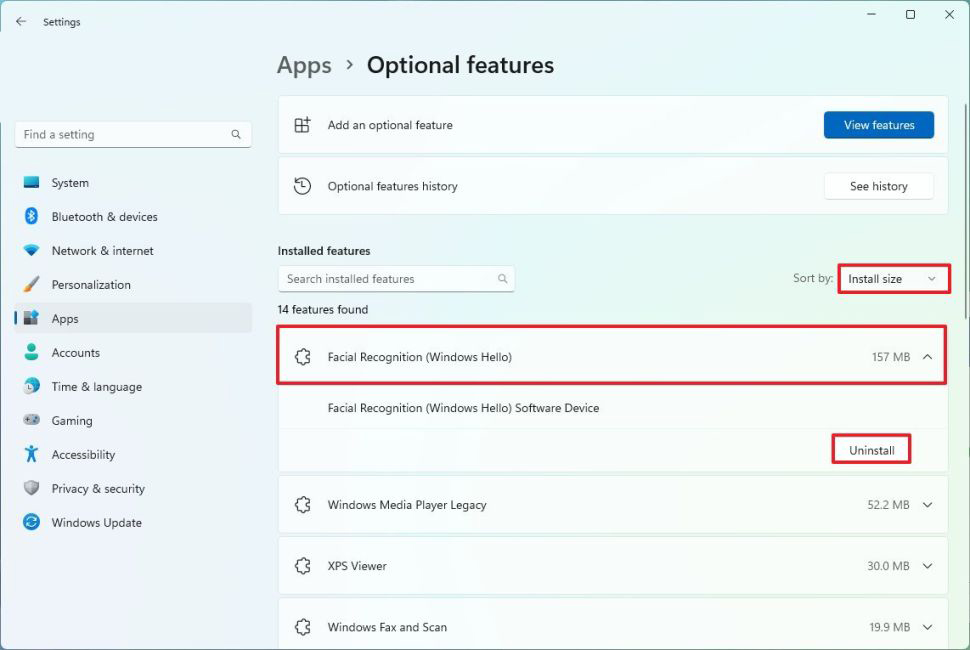The image size is (970, 650).
Task: Open the Sort by Install size dropdown
Action: tap(892, 279)
